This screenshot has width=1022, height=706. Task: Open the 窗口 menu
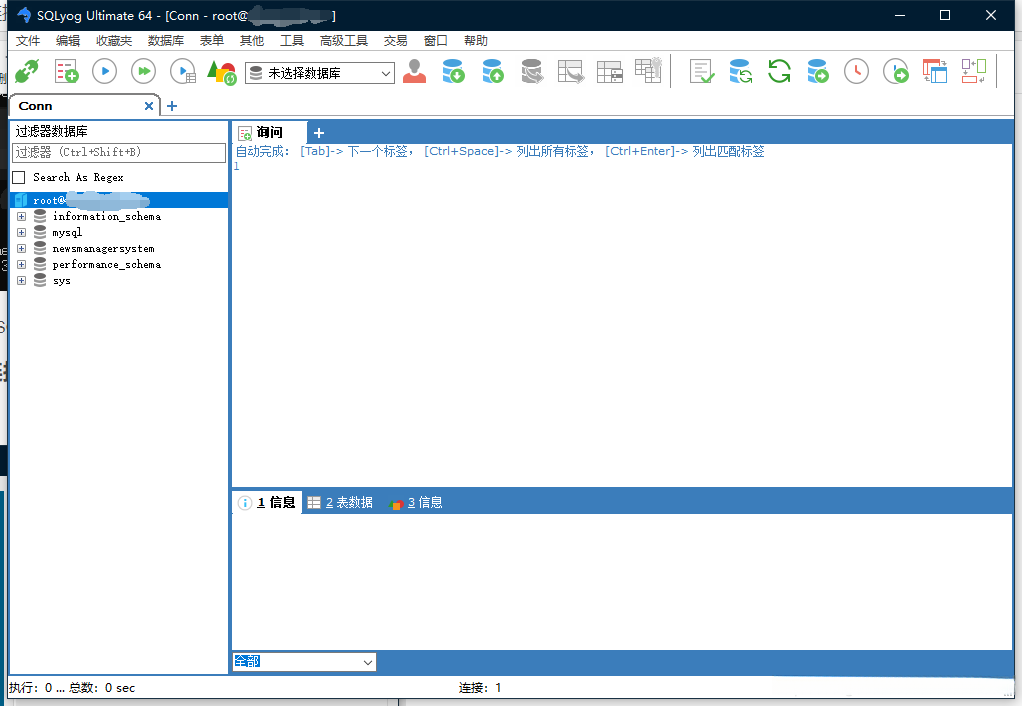tap(435, 40)
